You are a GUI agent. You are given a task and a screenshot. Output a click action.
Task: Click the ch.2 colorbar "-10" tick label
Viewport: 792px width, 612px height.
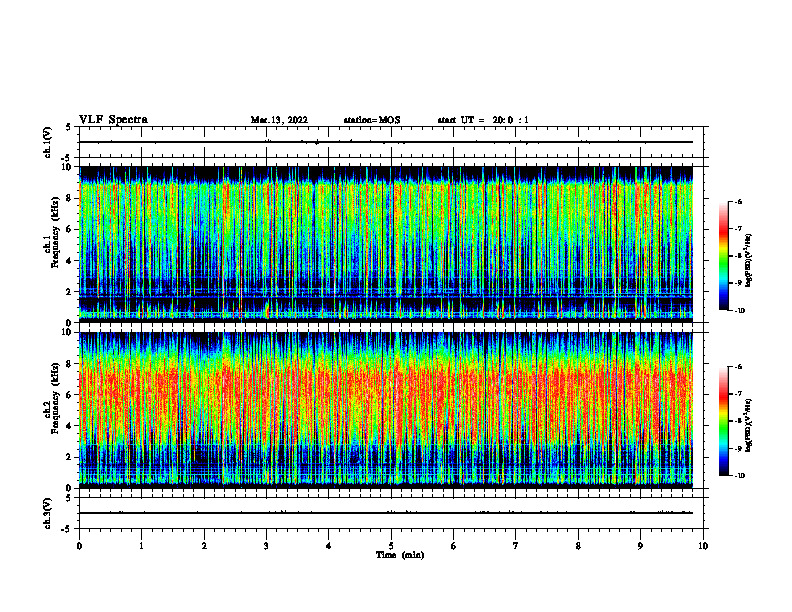pos(739,475)
